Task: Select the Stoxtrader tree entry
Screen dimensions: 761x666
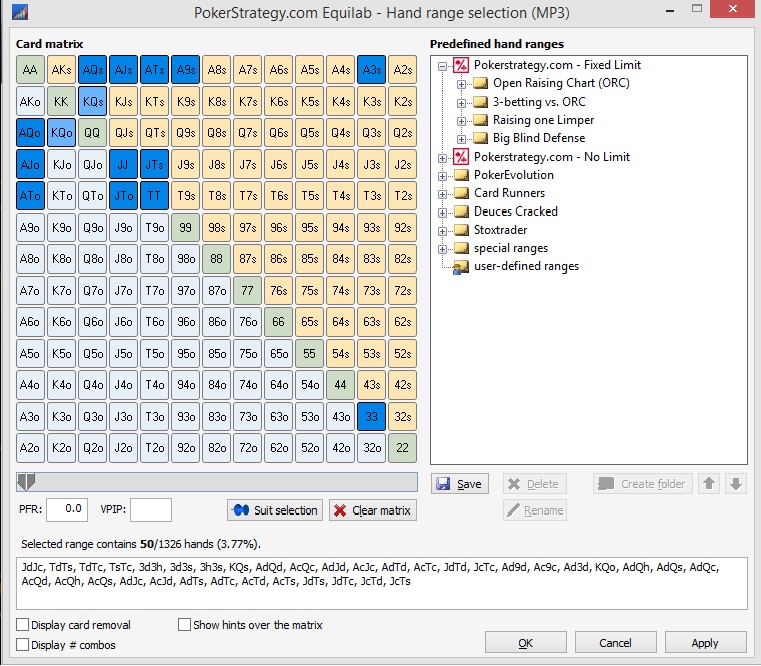Action: [500, 230]
